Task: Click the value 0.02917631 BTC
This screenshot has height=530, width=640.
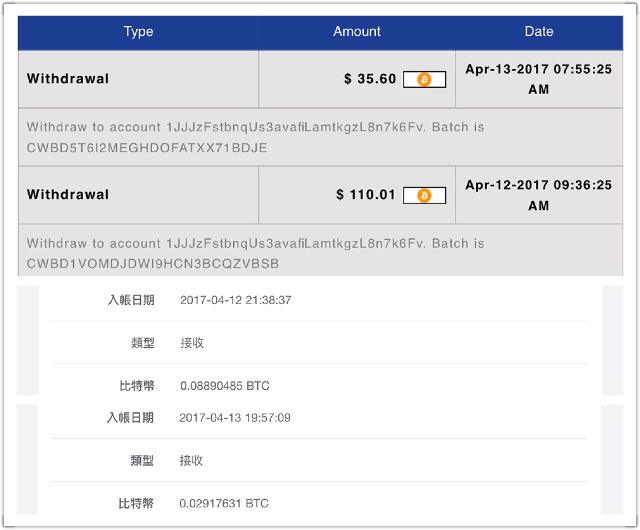Action: point(224,503)
